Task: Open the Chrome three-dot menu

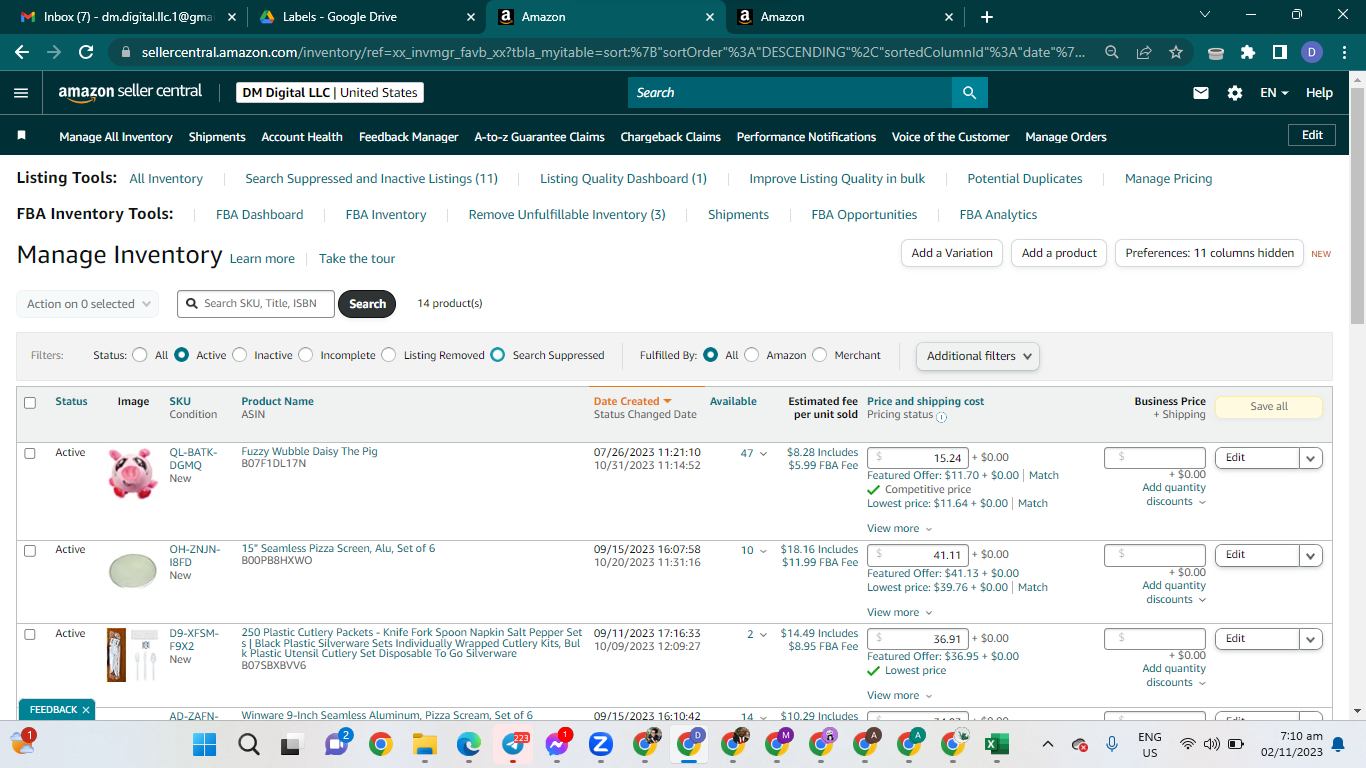Action: pos(1343,52)
